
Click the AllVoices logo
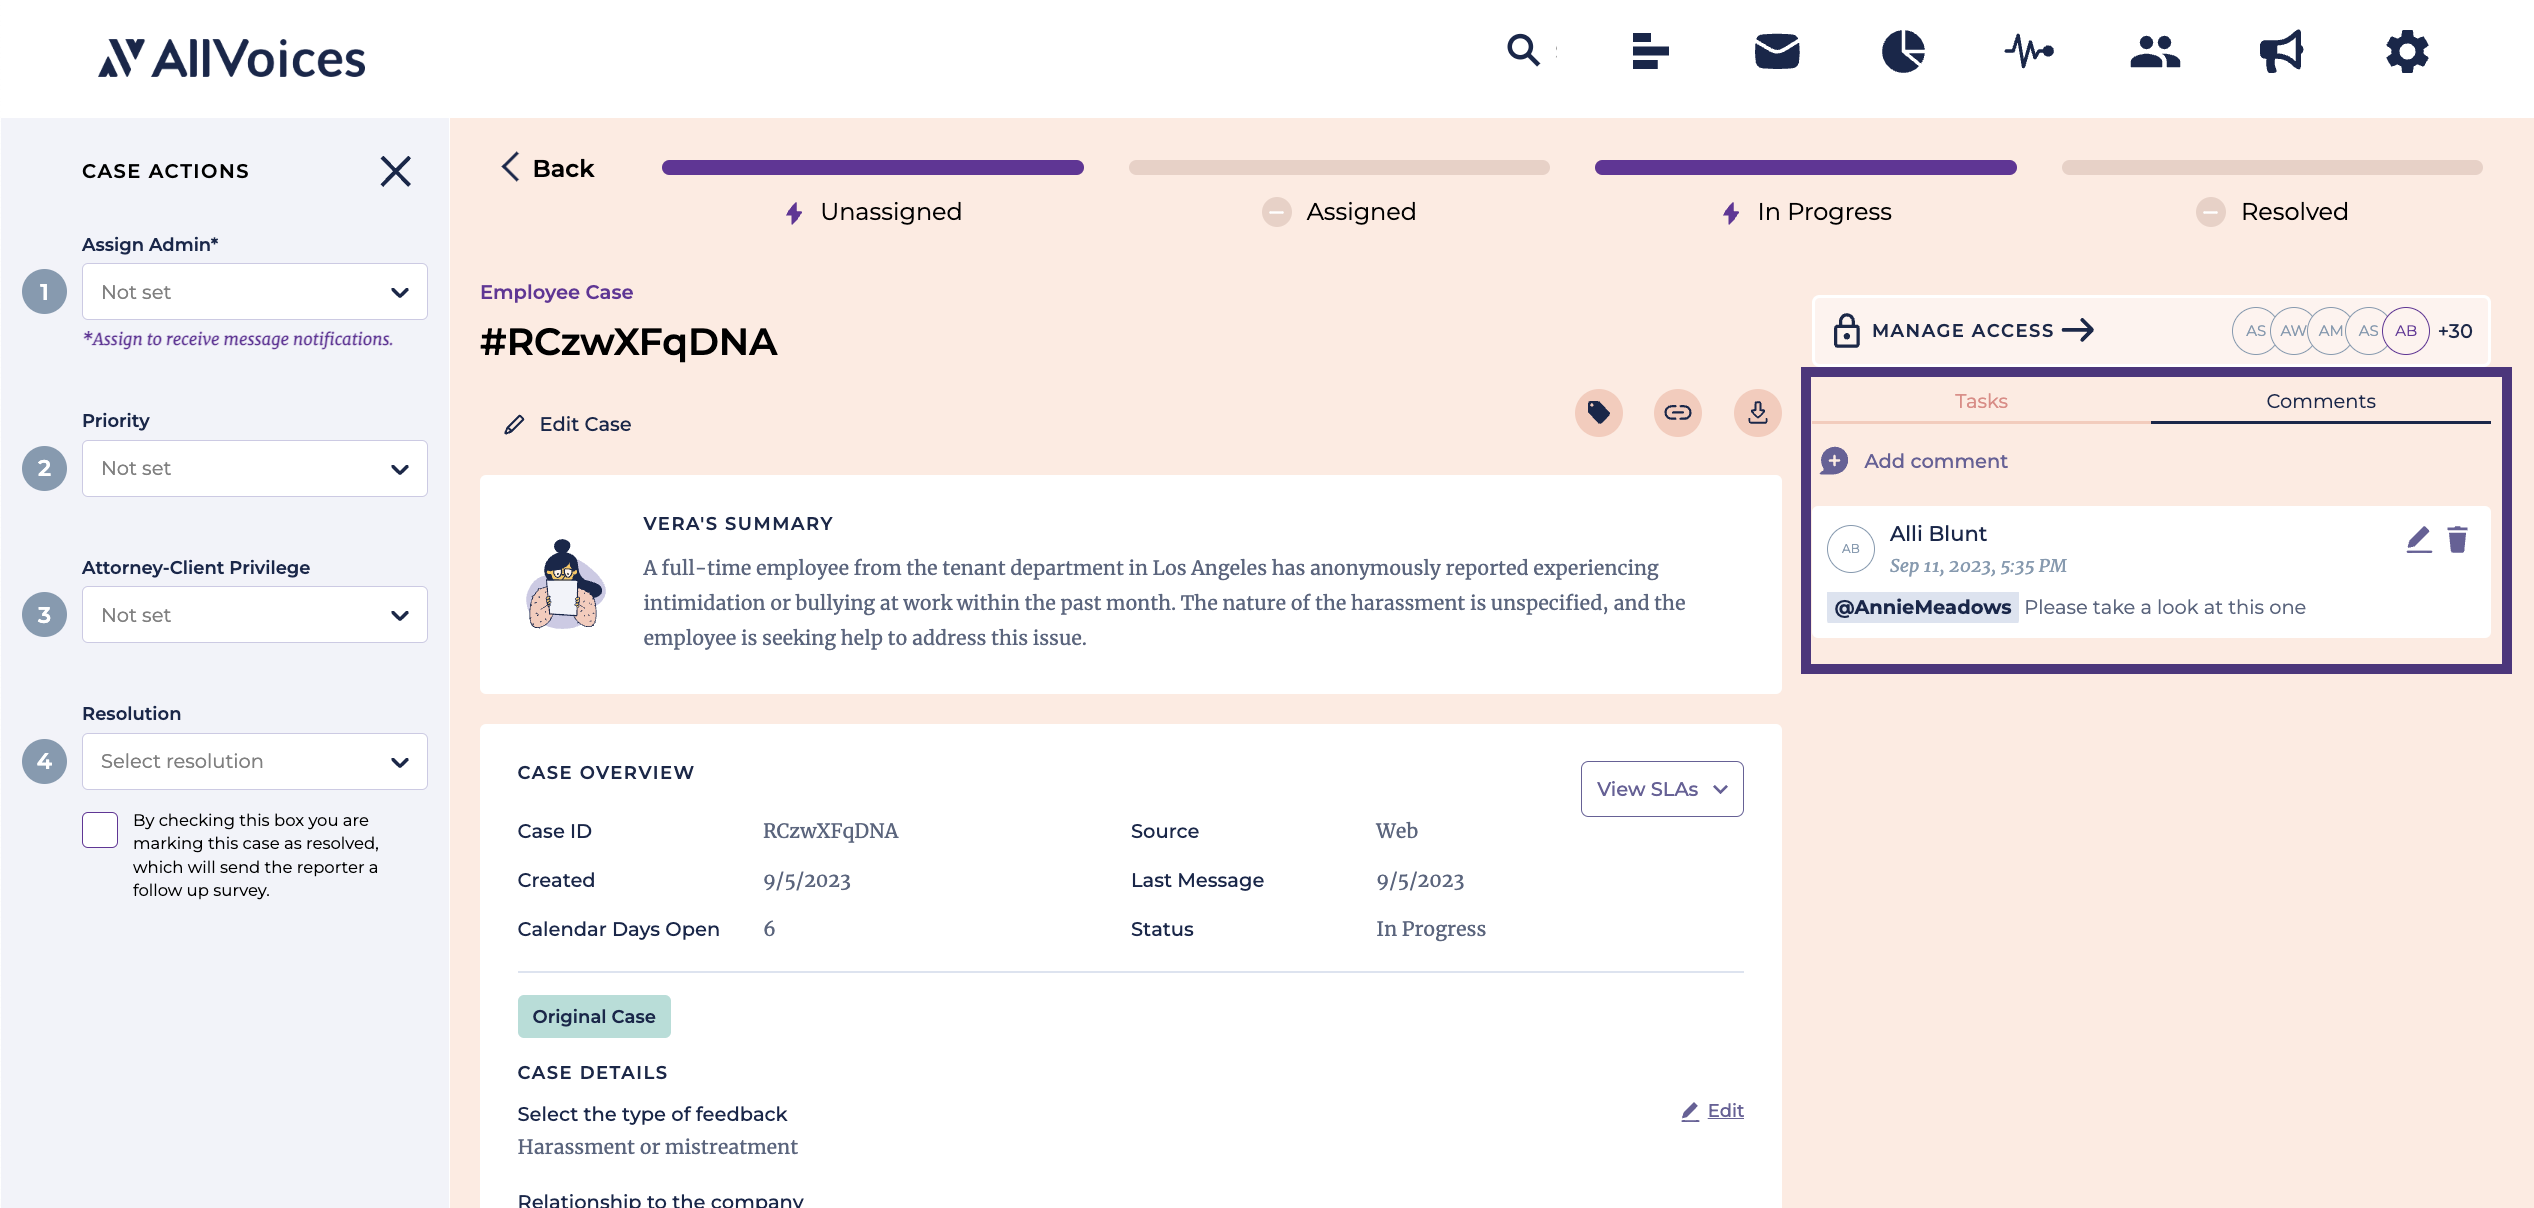(232, 58)
